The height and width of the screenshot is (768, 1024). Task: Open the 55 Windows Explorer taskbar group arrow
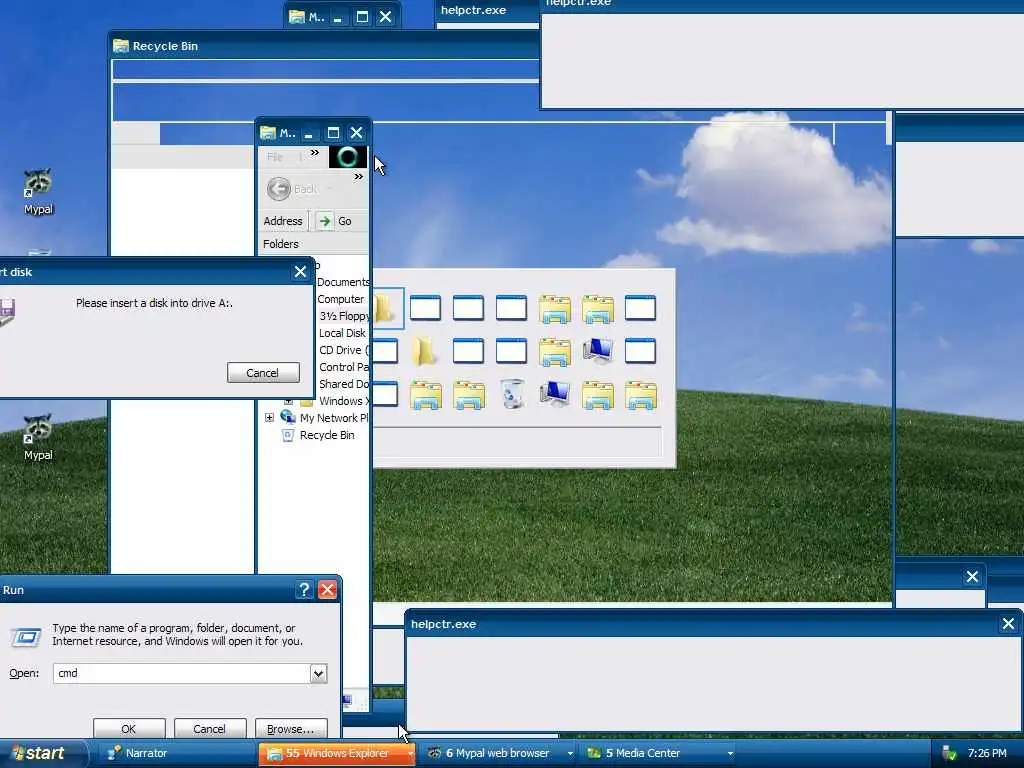(x=410, y=754)
